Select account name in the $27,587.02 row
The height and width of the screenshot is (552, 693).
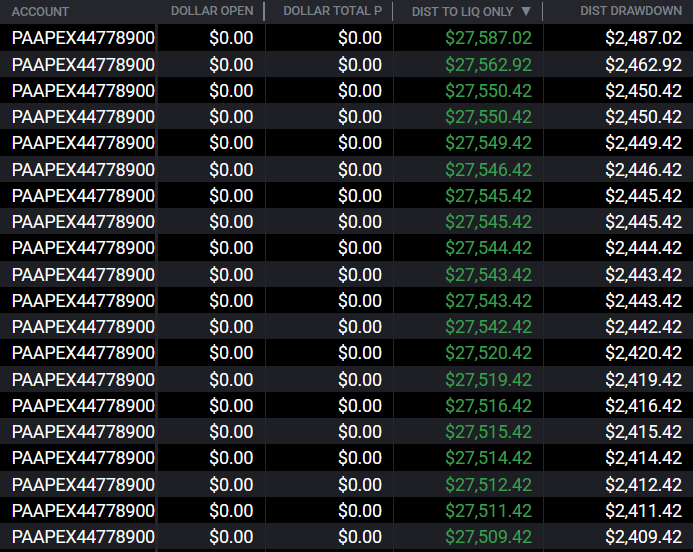(x=83, y=38)
